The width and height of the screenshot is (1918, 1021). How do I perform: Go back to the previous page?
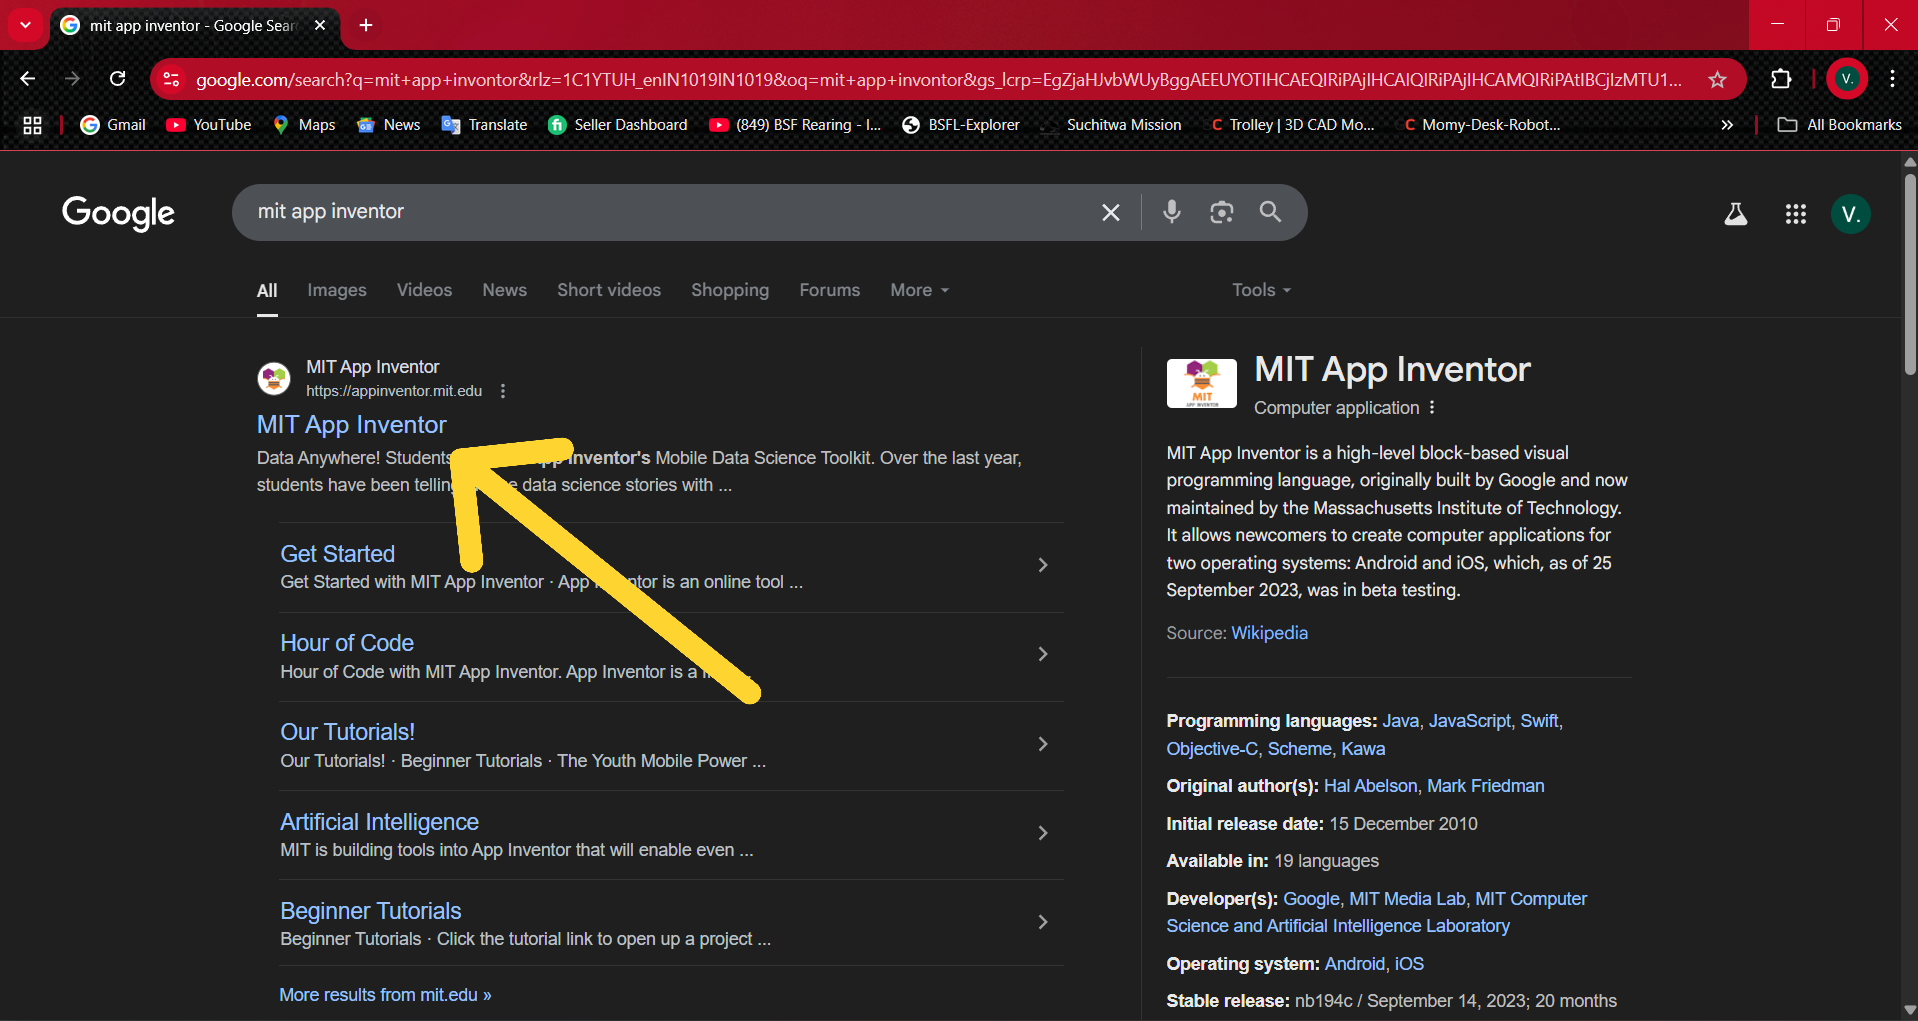(28, 79)
